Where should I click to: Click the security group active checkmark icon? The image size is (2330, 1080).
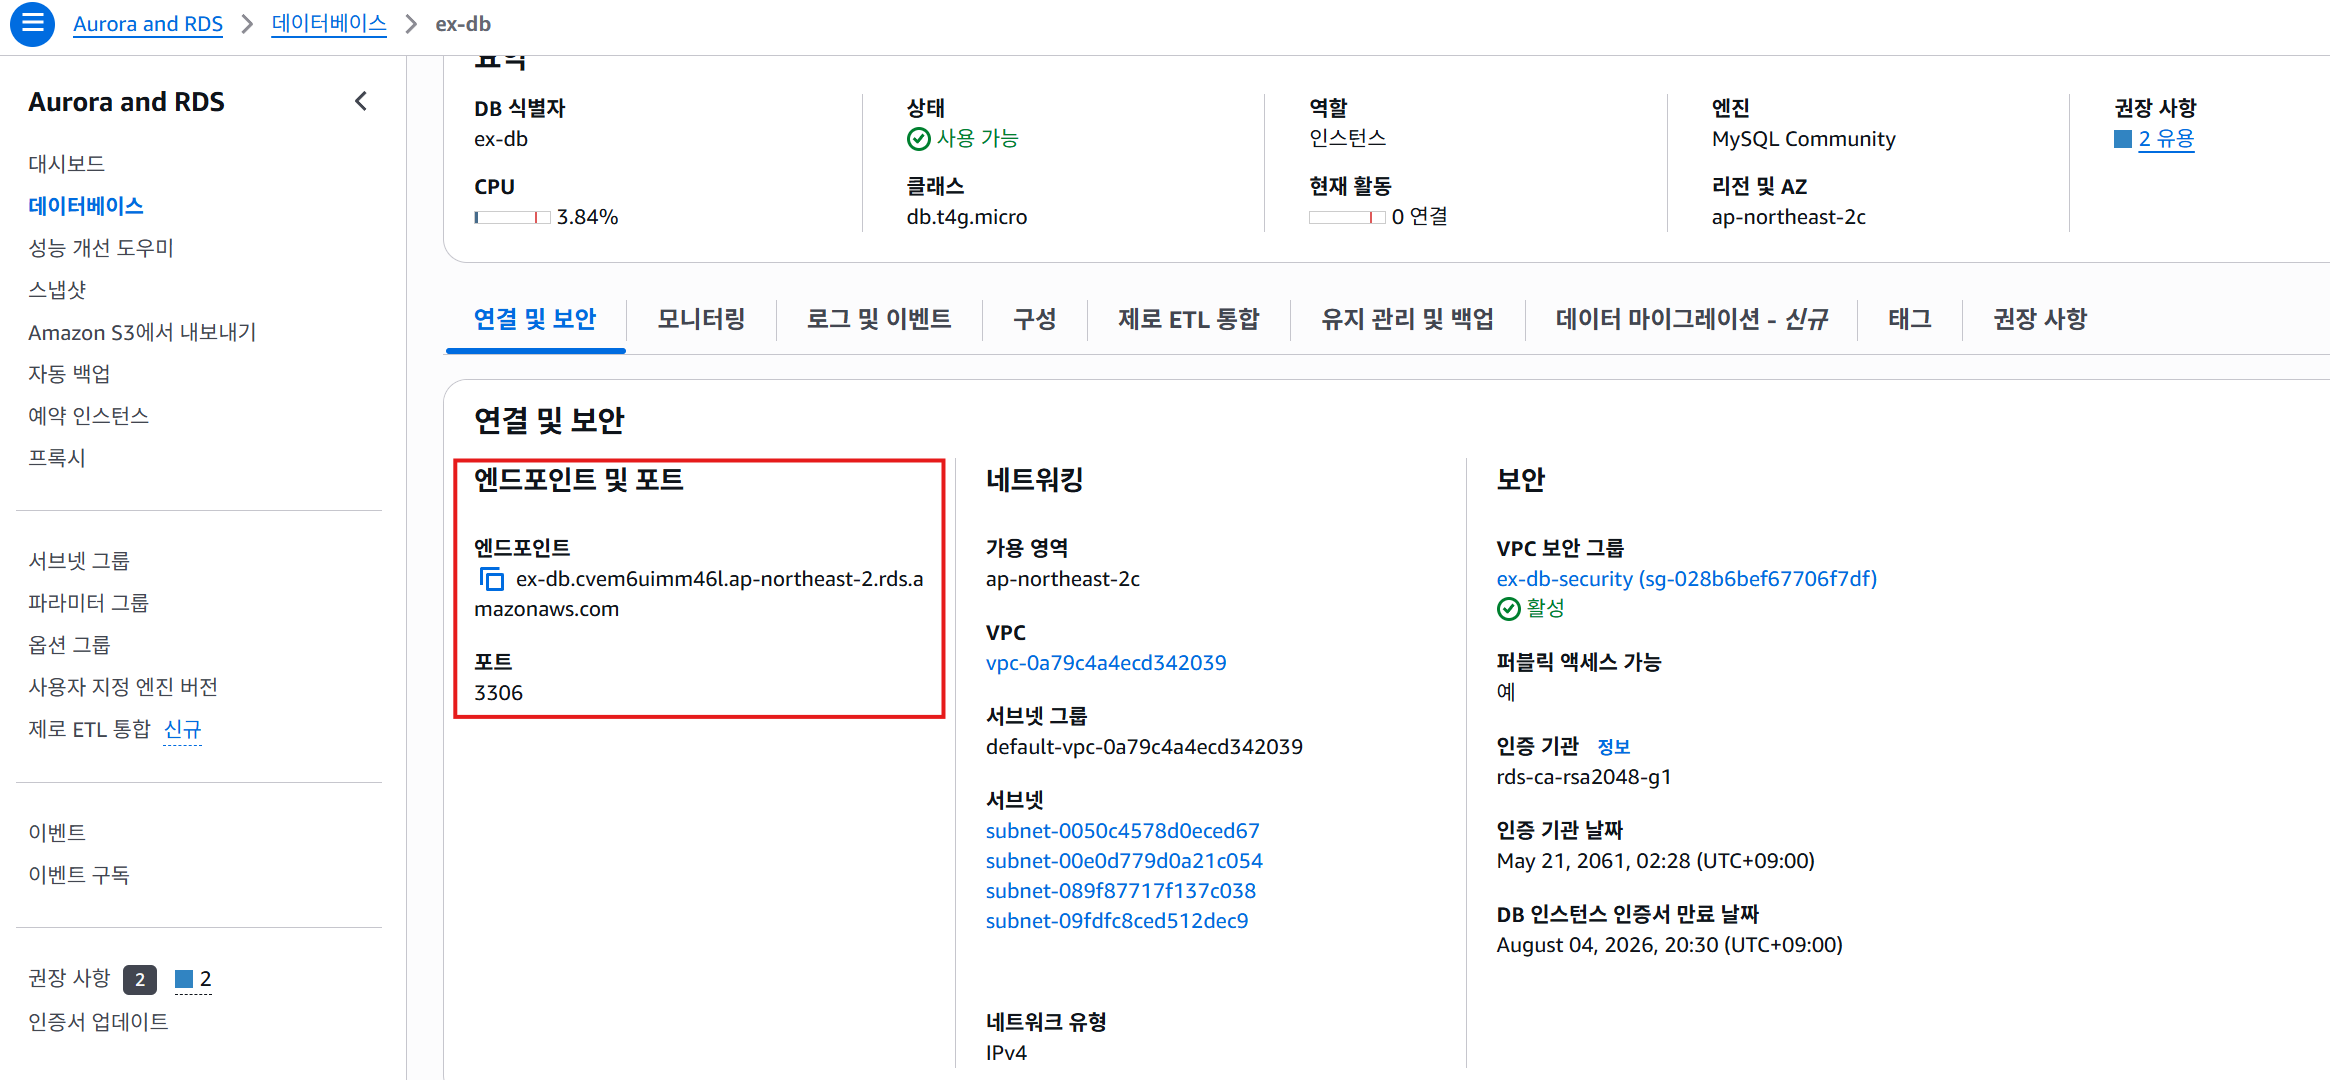pos(1508,609)
